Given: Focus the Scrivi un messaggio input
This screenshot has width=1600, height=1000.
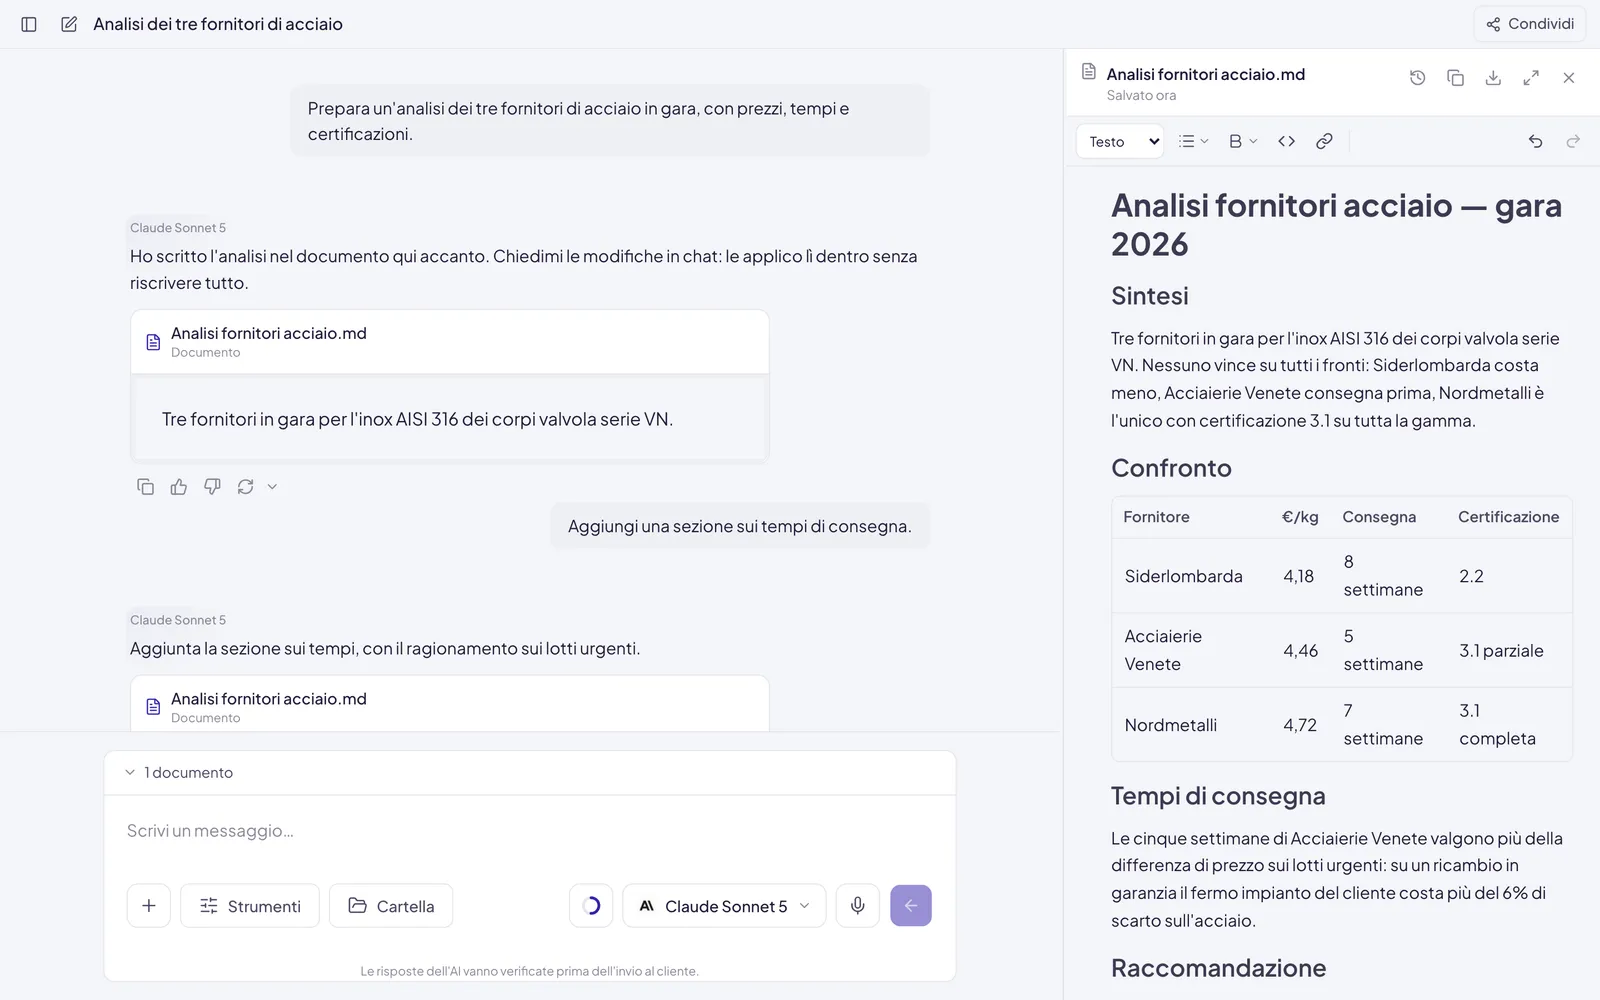Looking at the screenshot, I should [x=530, y=831].
